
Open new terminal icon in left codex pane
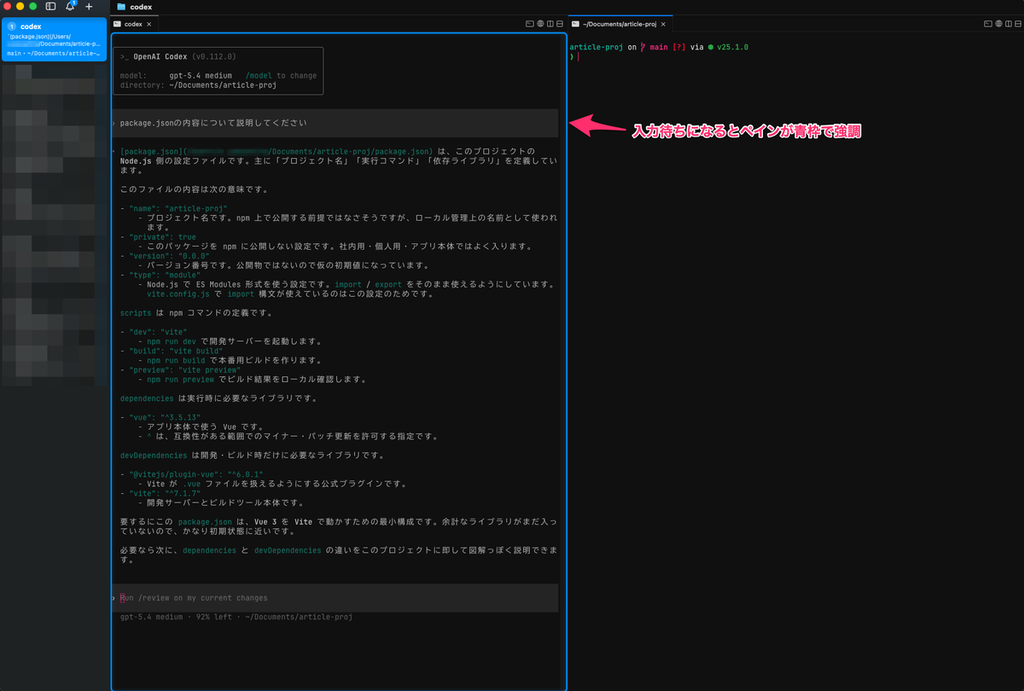(x=530, y=24)
